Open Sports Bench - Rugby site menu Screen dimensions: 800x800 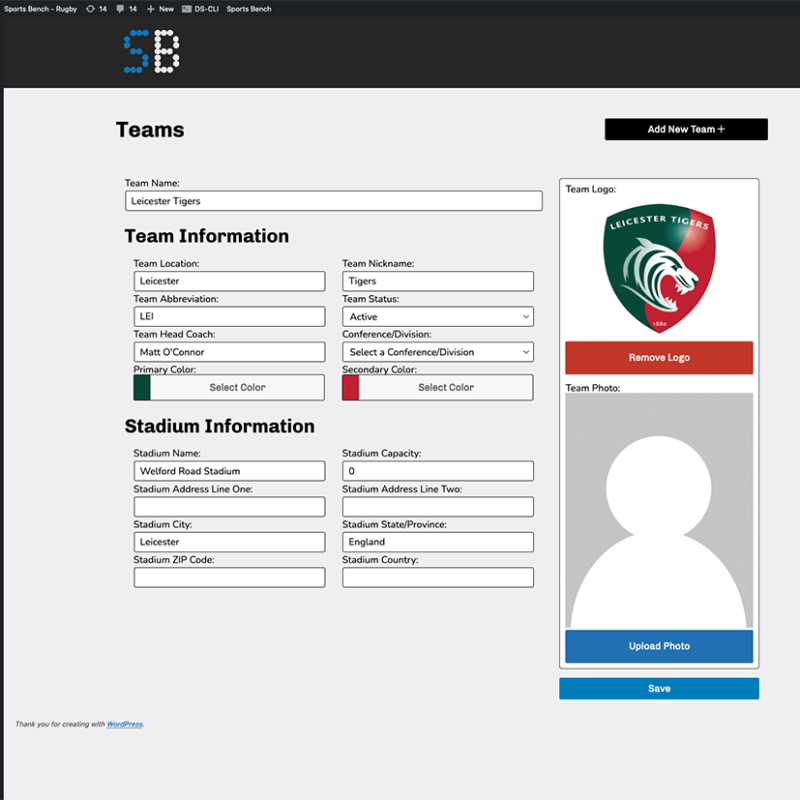(x=40, y=9)
